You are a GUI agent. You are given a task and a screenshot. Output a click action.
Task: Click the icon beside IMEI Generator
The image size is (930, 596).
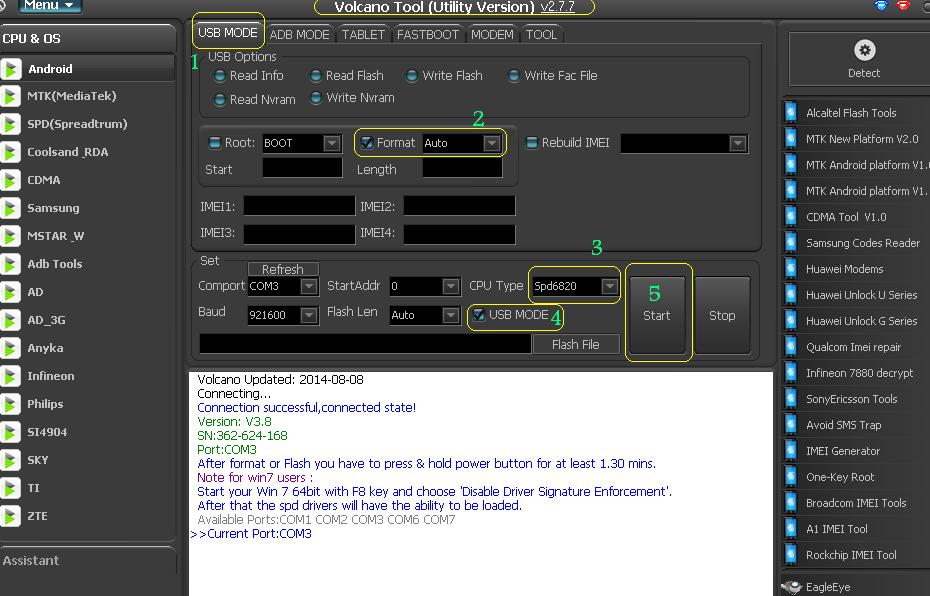tap(791, 451)
